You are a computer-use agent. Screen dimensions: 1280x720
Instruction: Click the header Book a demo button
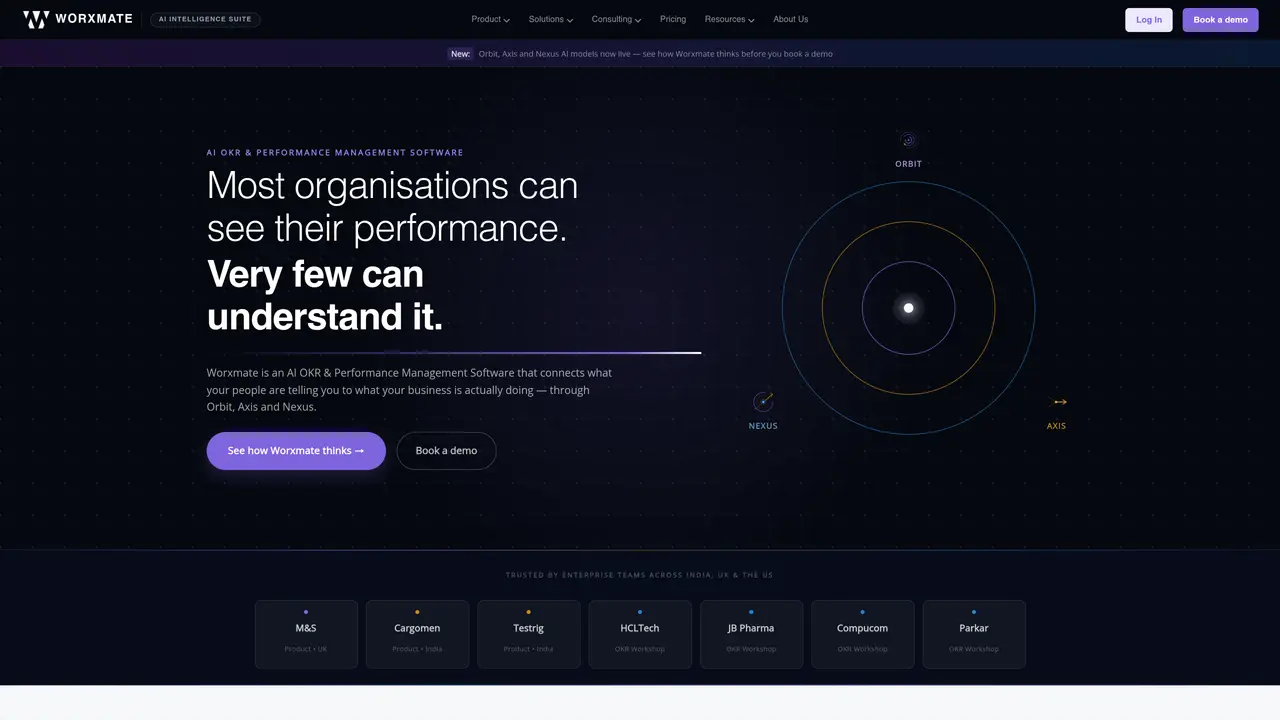pyautogui.click(x=1220, y=20)
